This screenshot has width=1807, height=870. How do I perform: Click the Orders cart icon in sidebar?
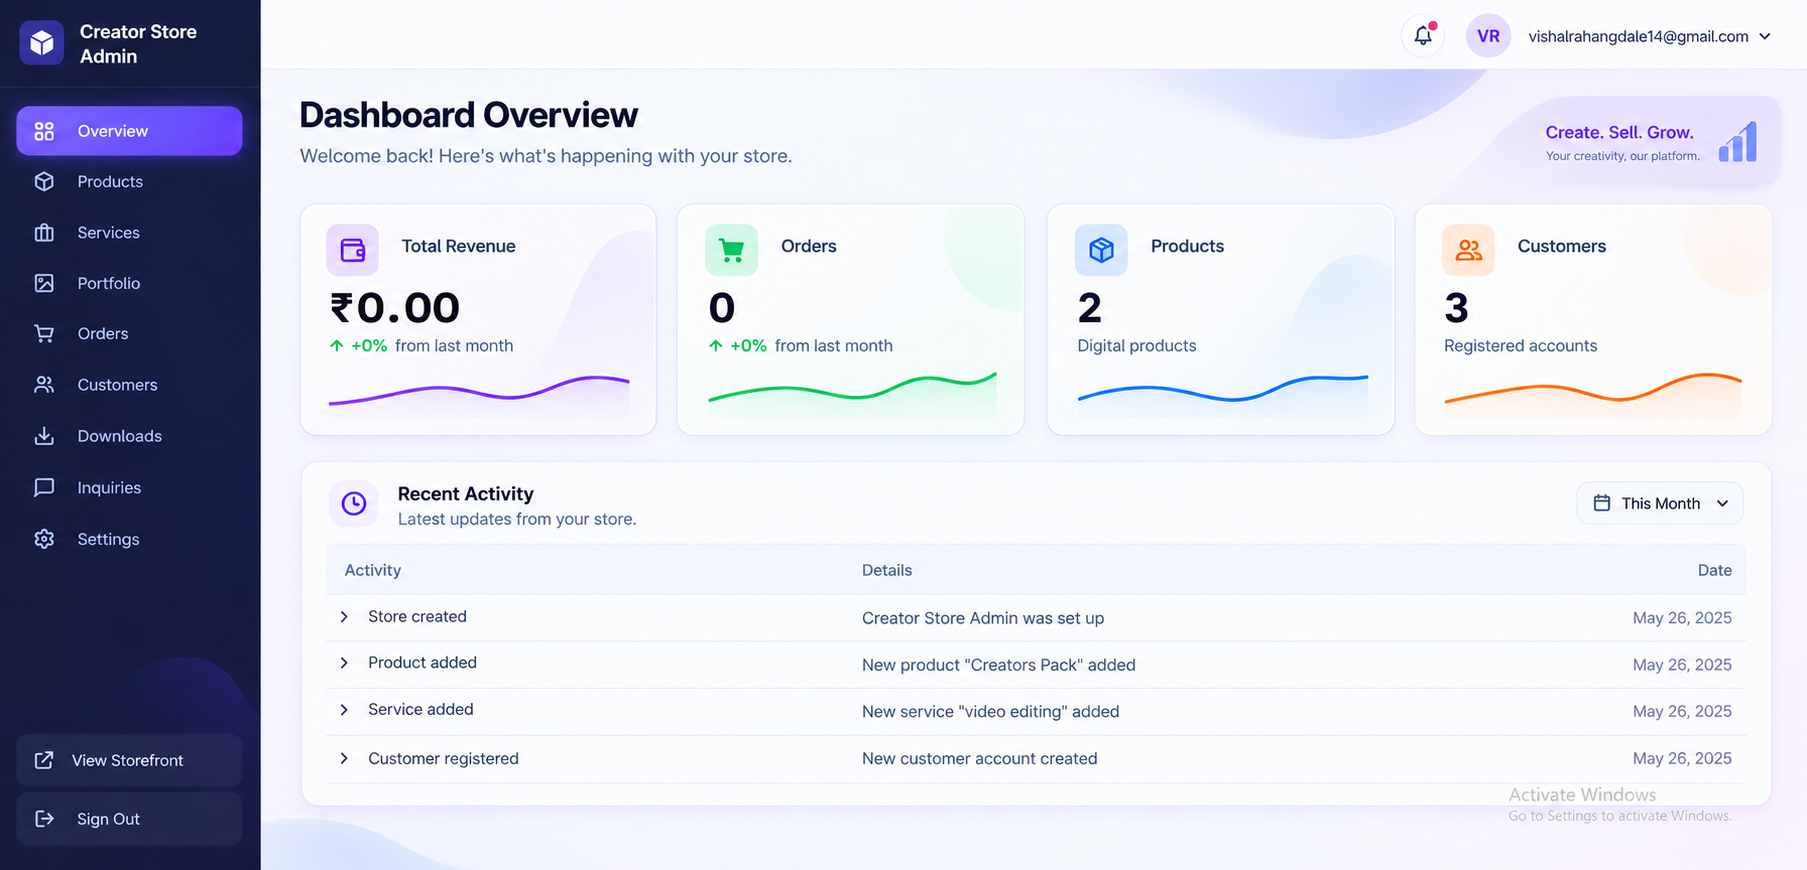pyautogui.click(x=44, y=333)
